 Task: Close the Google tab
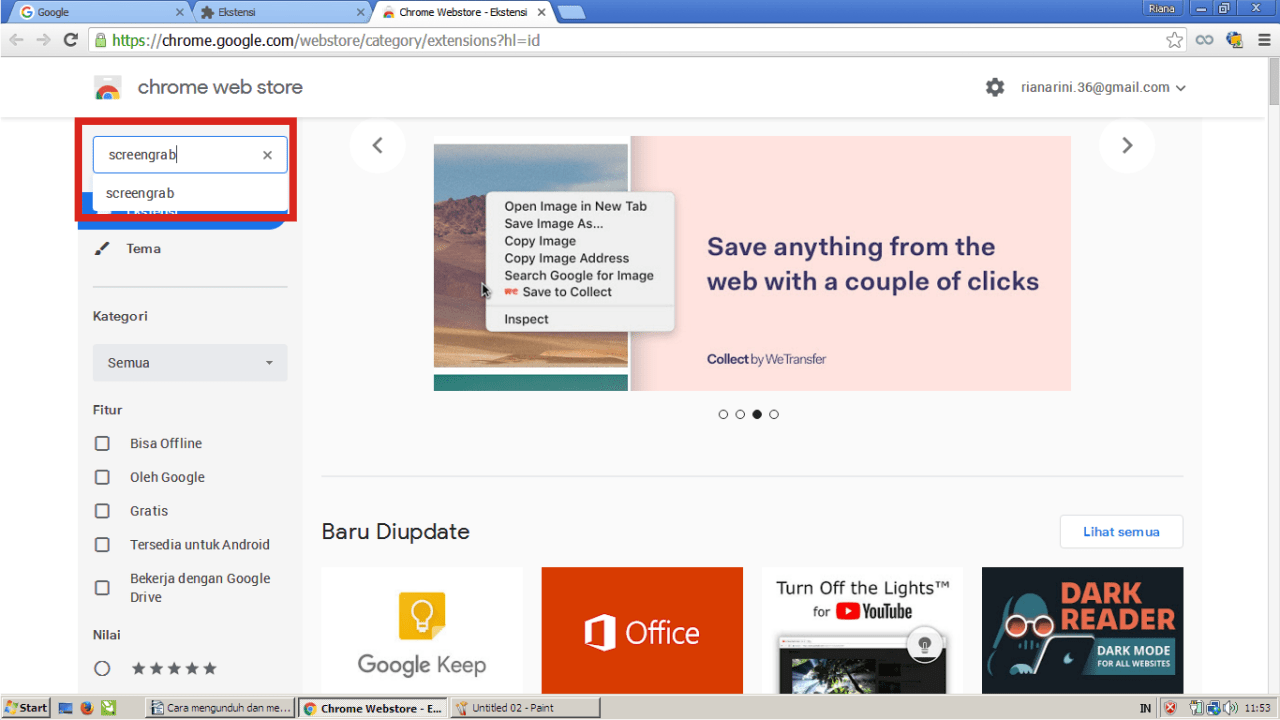click(180, 12)
